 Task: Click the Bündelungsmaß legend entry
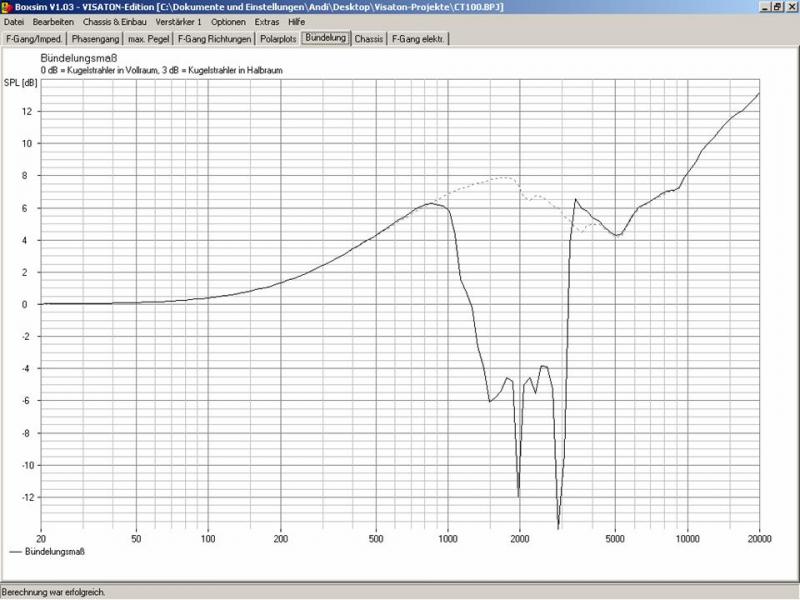(x=47, y=552)
